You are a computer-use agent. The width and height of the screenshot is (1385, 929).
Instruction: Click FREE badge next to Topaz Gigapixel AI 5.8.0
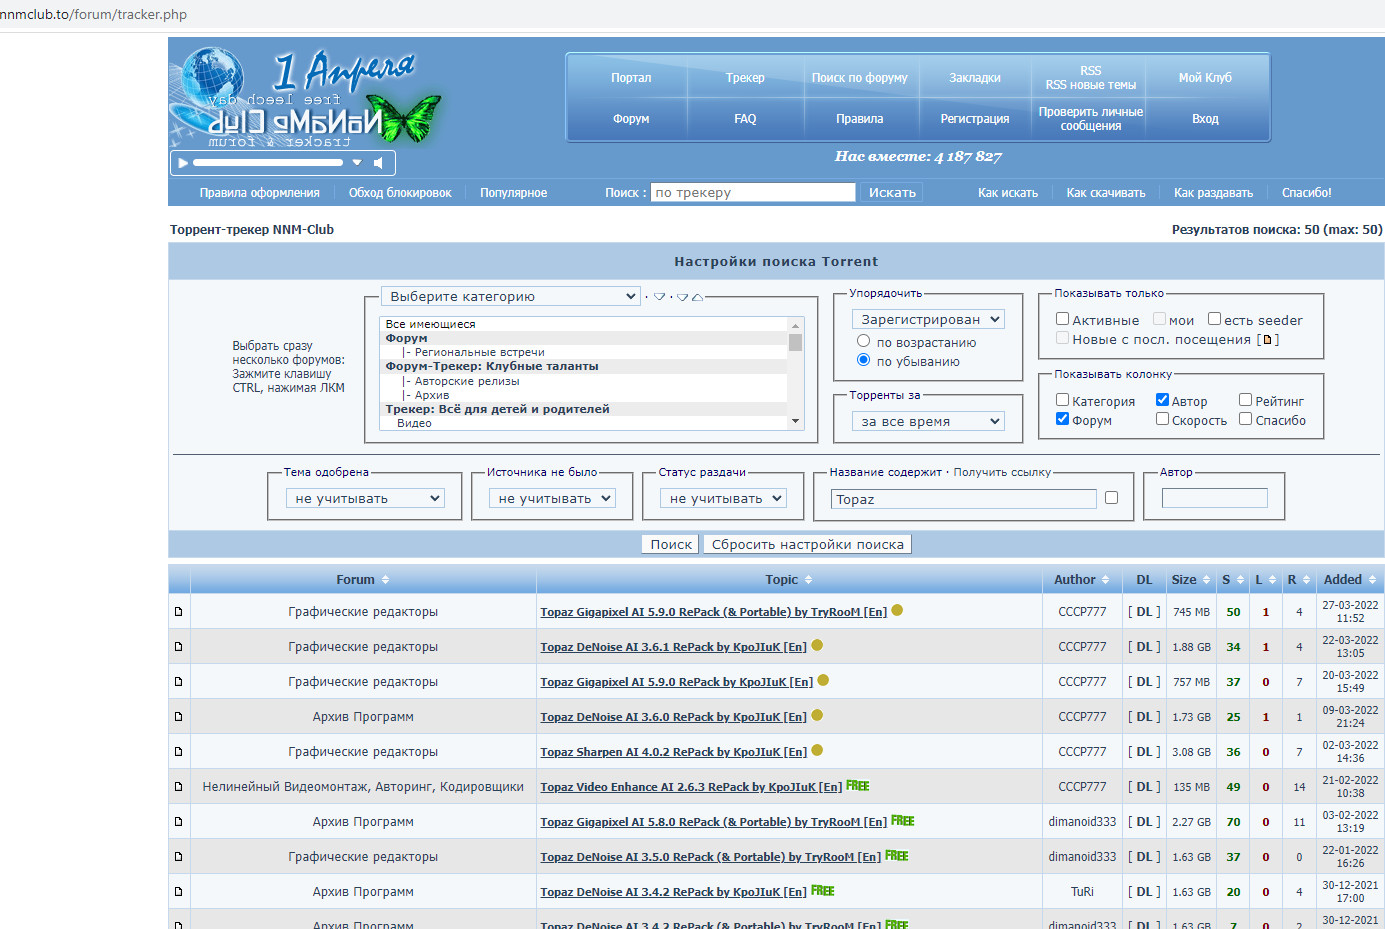coord(903,821)
